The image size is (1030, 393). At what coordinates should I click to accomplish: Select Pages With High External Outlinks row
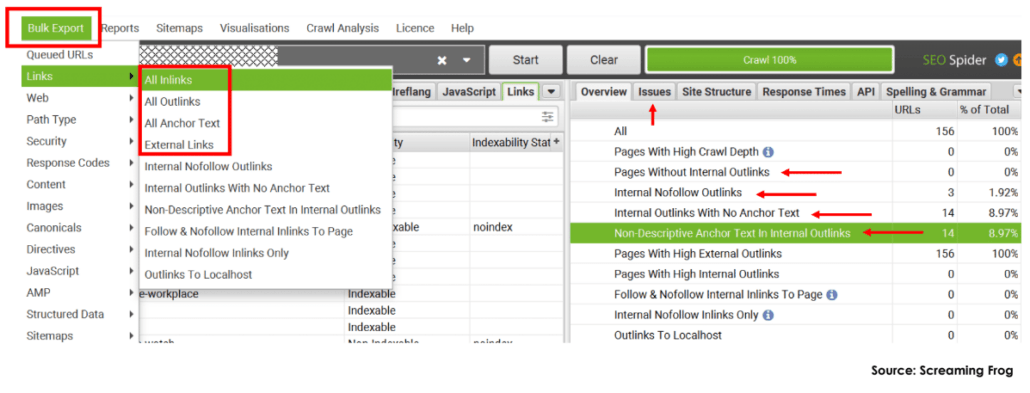pyautogui.click(x=796, y=254)
